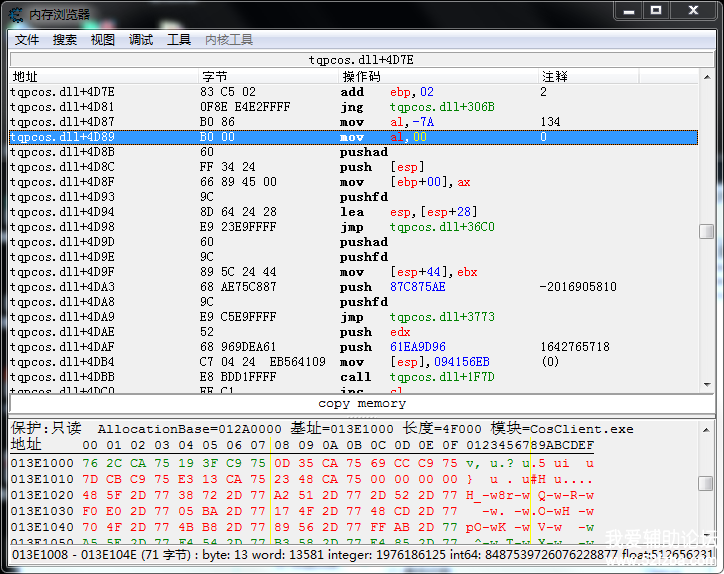Click hex row address 013E1040
Screen dimensions: 724x574
point(42,527)
